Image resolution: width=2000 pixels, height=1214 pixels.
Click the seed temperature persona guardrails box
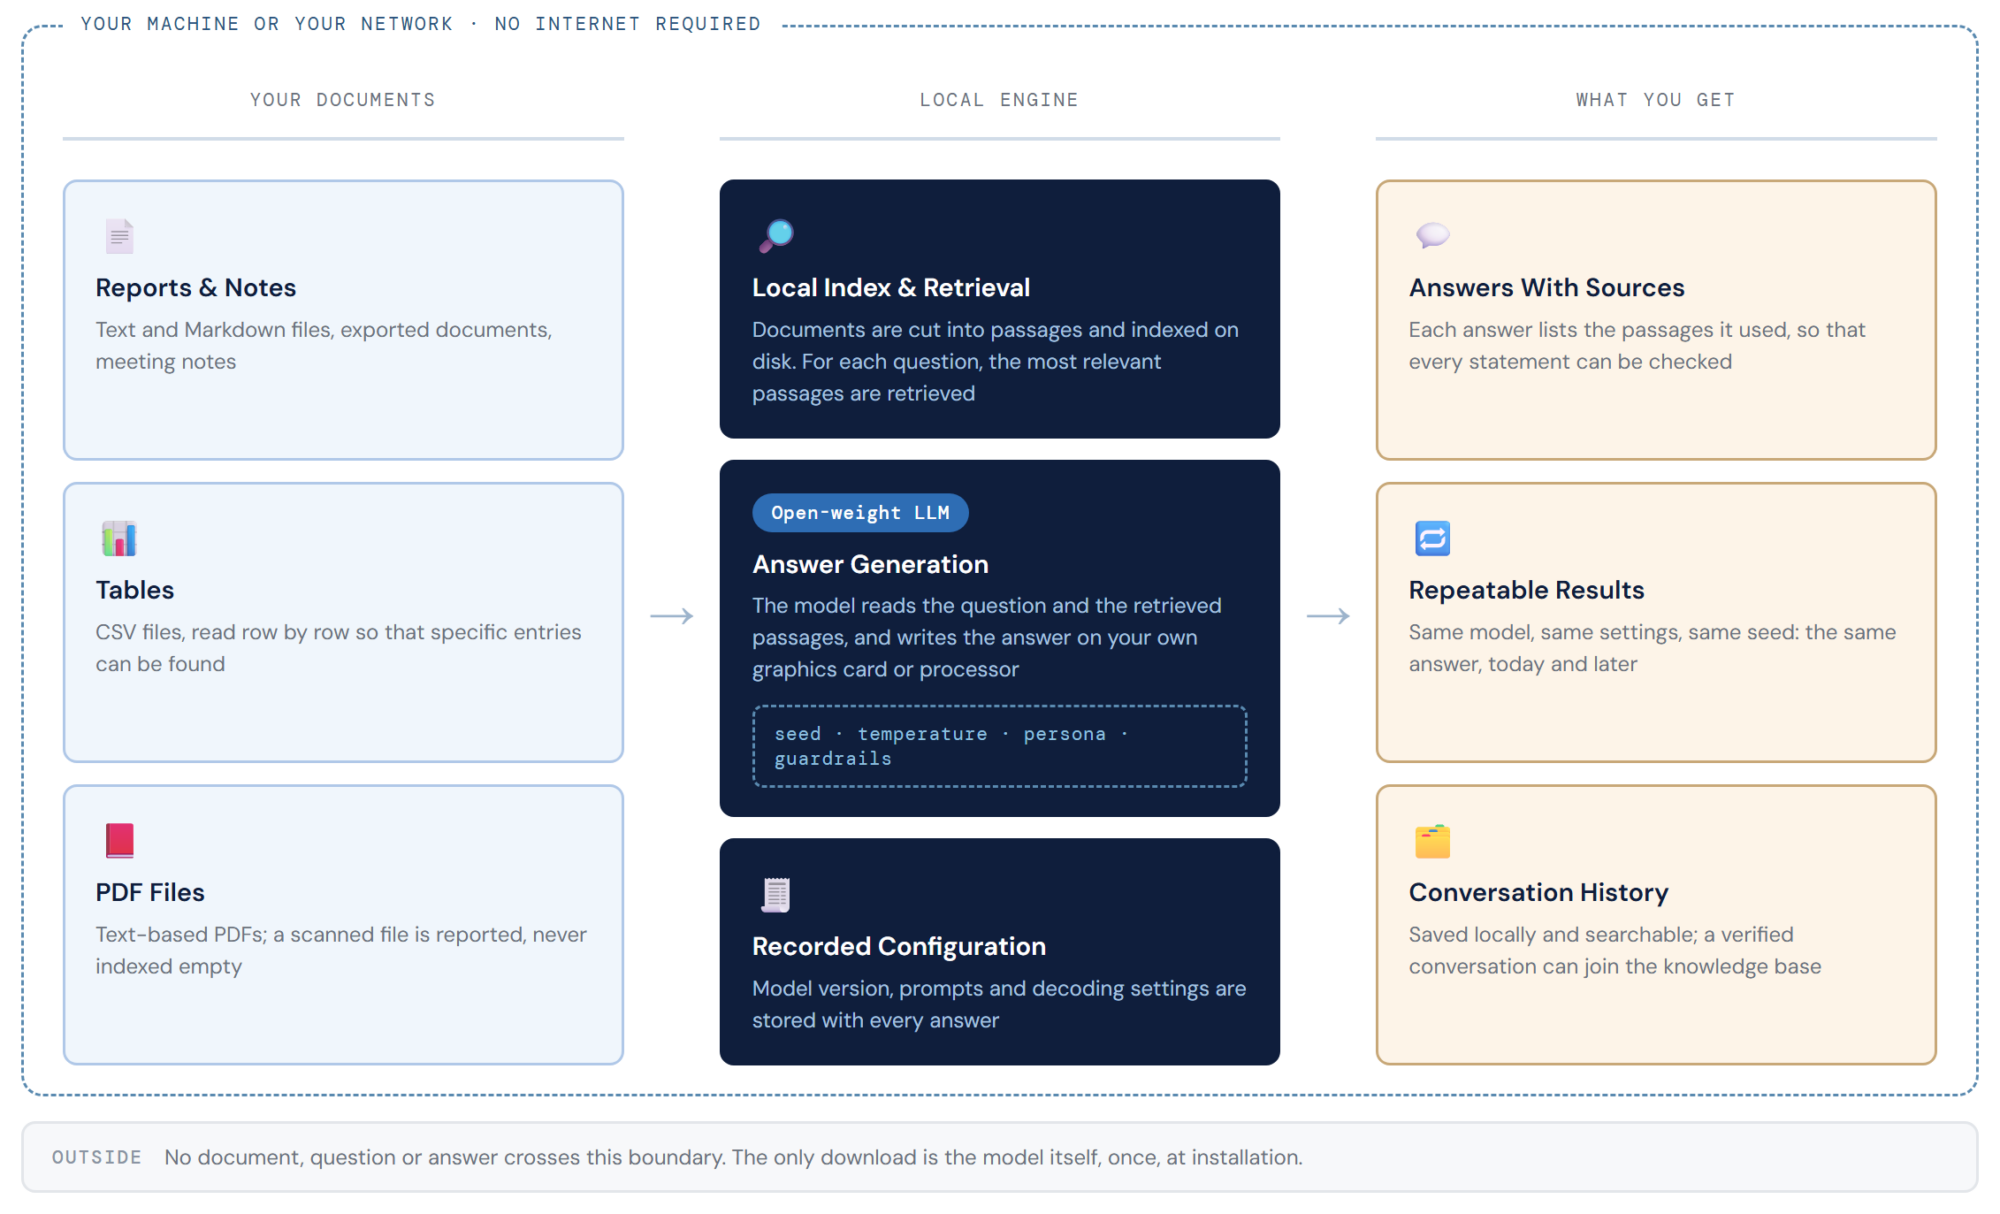coord(999,746)
